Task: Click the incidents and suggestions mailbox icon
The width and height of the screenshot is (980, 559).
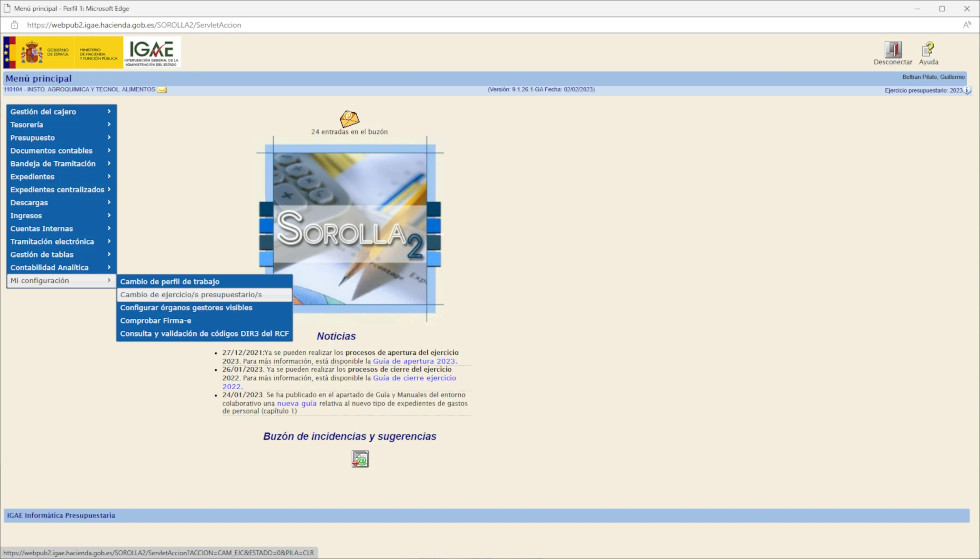Action: pos(360,459)
